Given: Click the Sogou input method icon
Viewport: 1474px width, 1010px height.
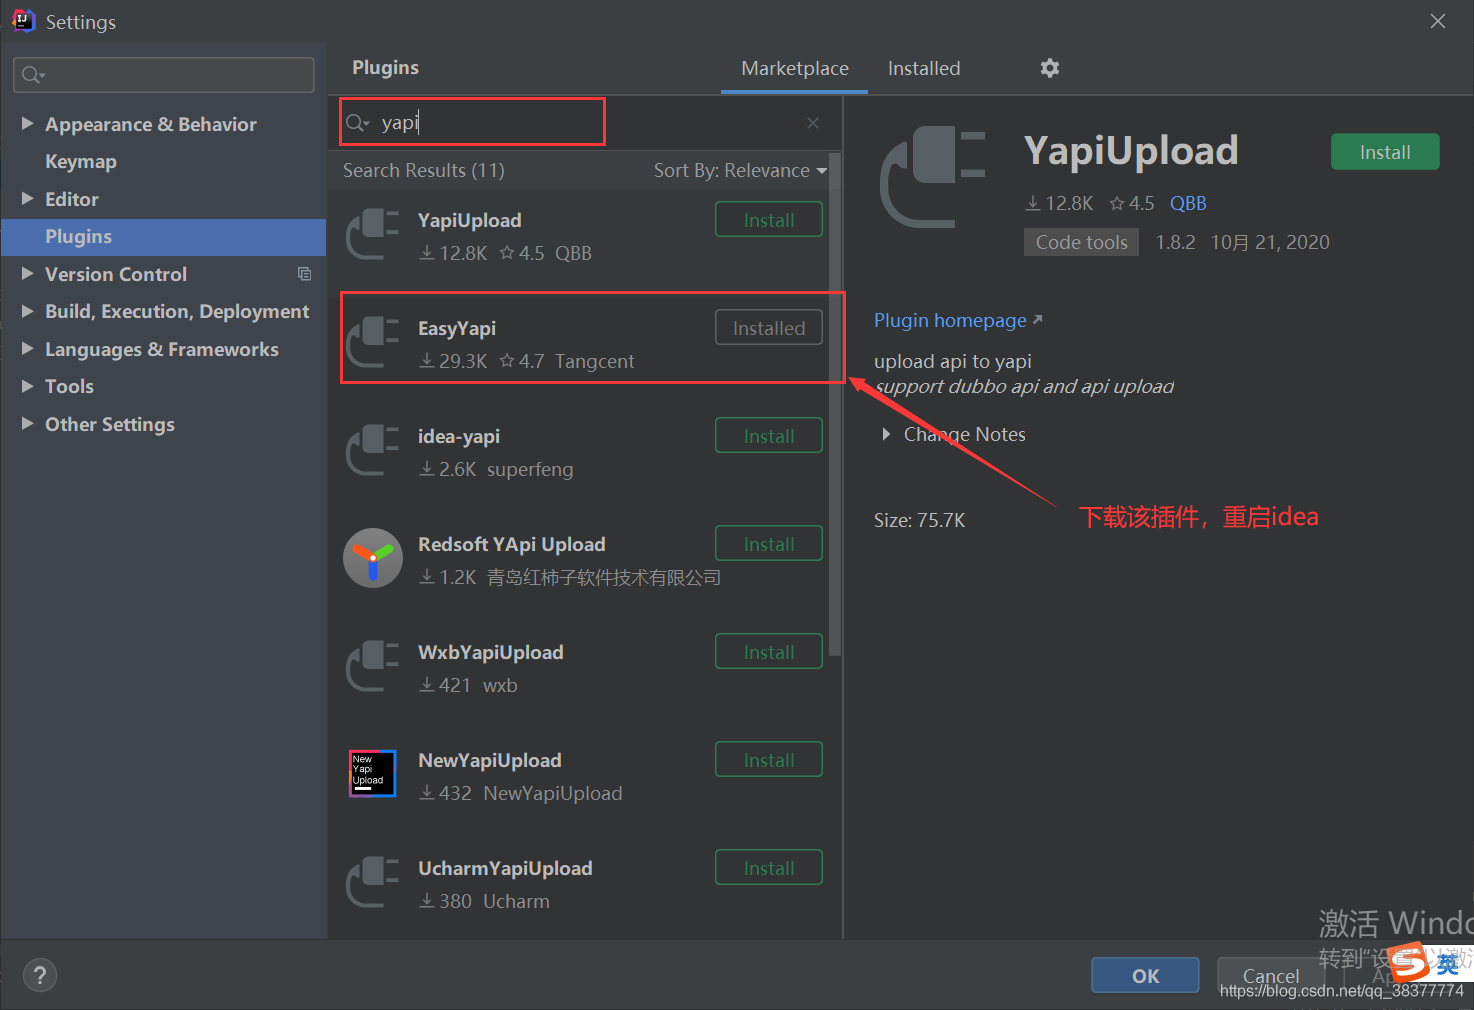Looking at the screenshot, I should (x=1409, y=962).
